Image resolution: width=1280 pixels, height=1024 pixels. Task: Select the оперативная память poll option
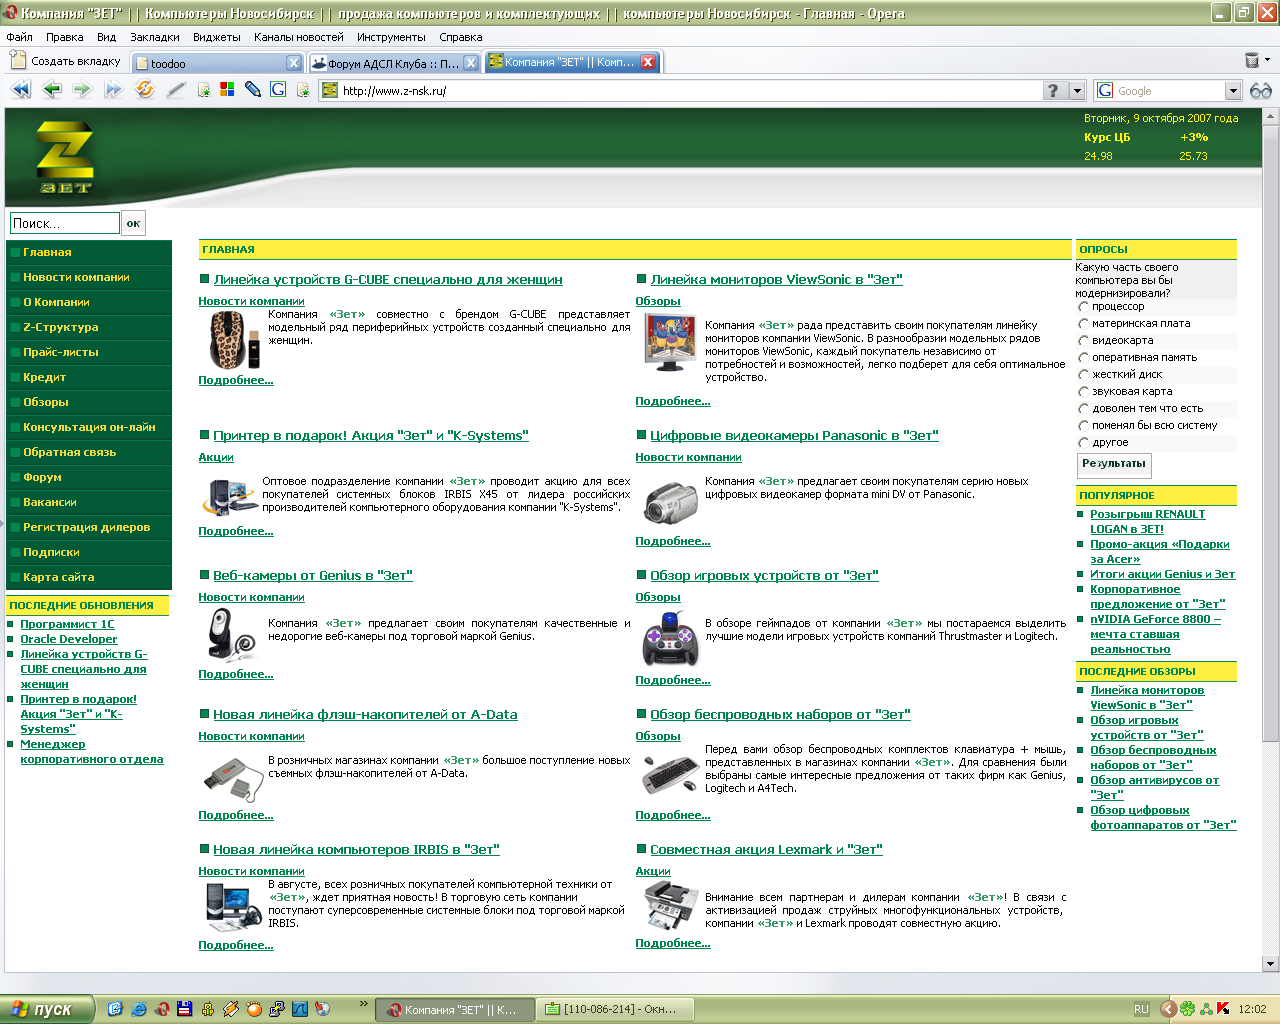pyautogui.click(x=1083, y=358)
